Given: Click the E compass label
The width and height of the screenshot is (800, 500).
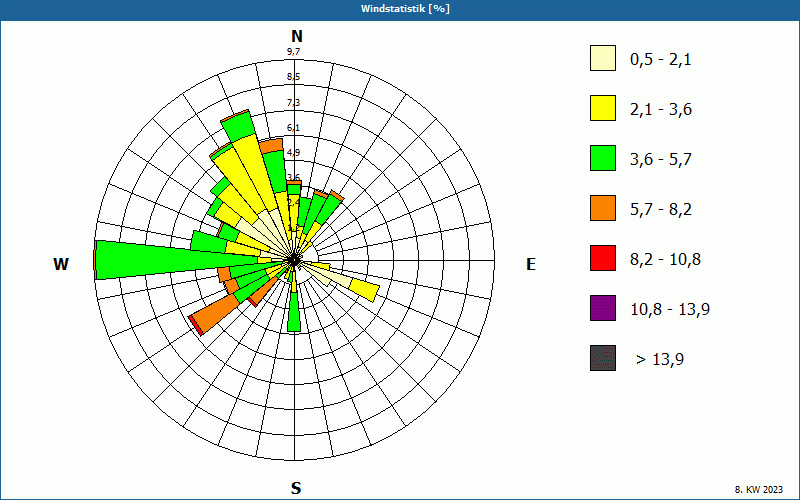Looking at the screenshot, I should click(531, 264).
